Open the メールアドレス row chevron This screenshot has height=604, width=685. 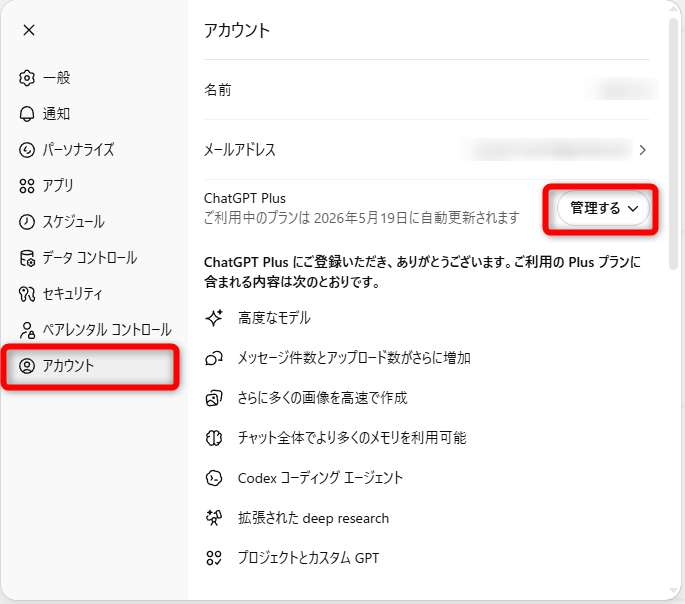642,150
